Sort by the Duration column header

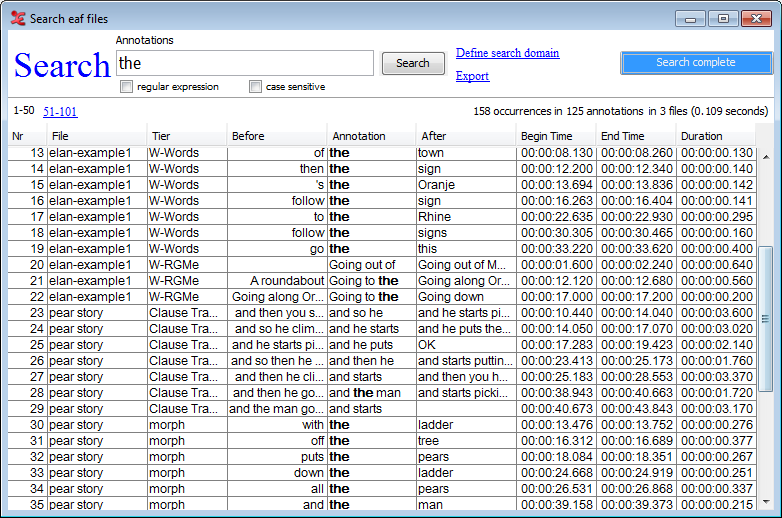pyautogui.click(x=716, y=136)
